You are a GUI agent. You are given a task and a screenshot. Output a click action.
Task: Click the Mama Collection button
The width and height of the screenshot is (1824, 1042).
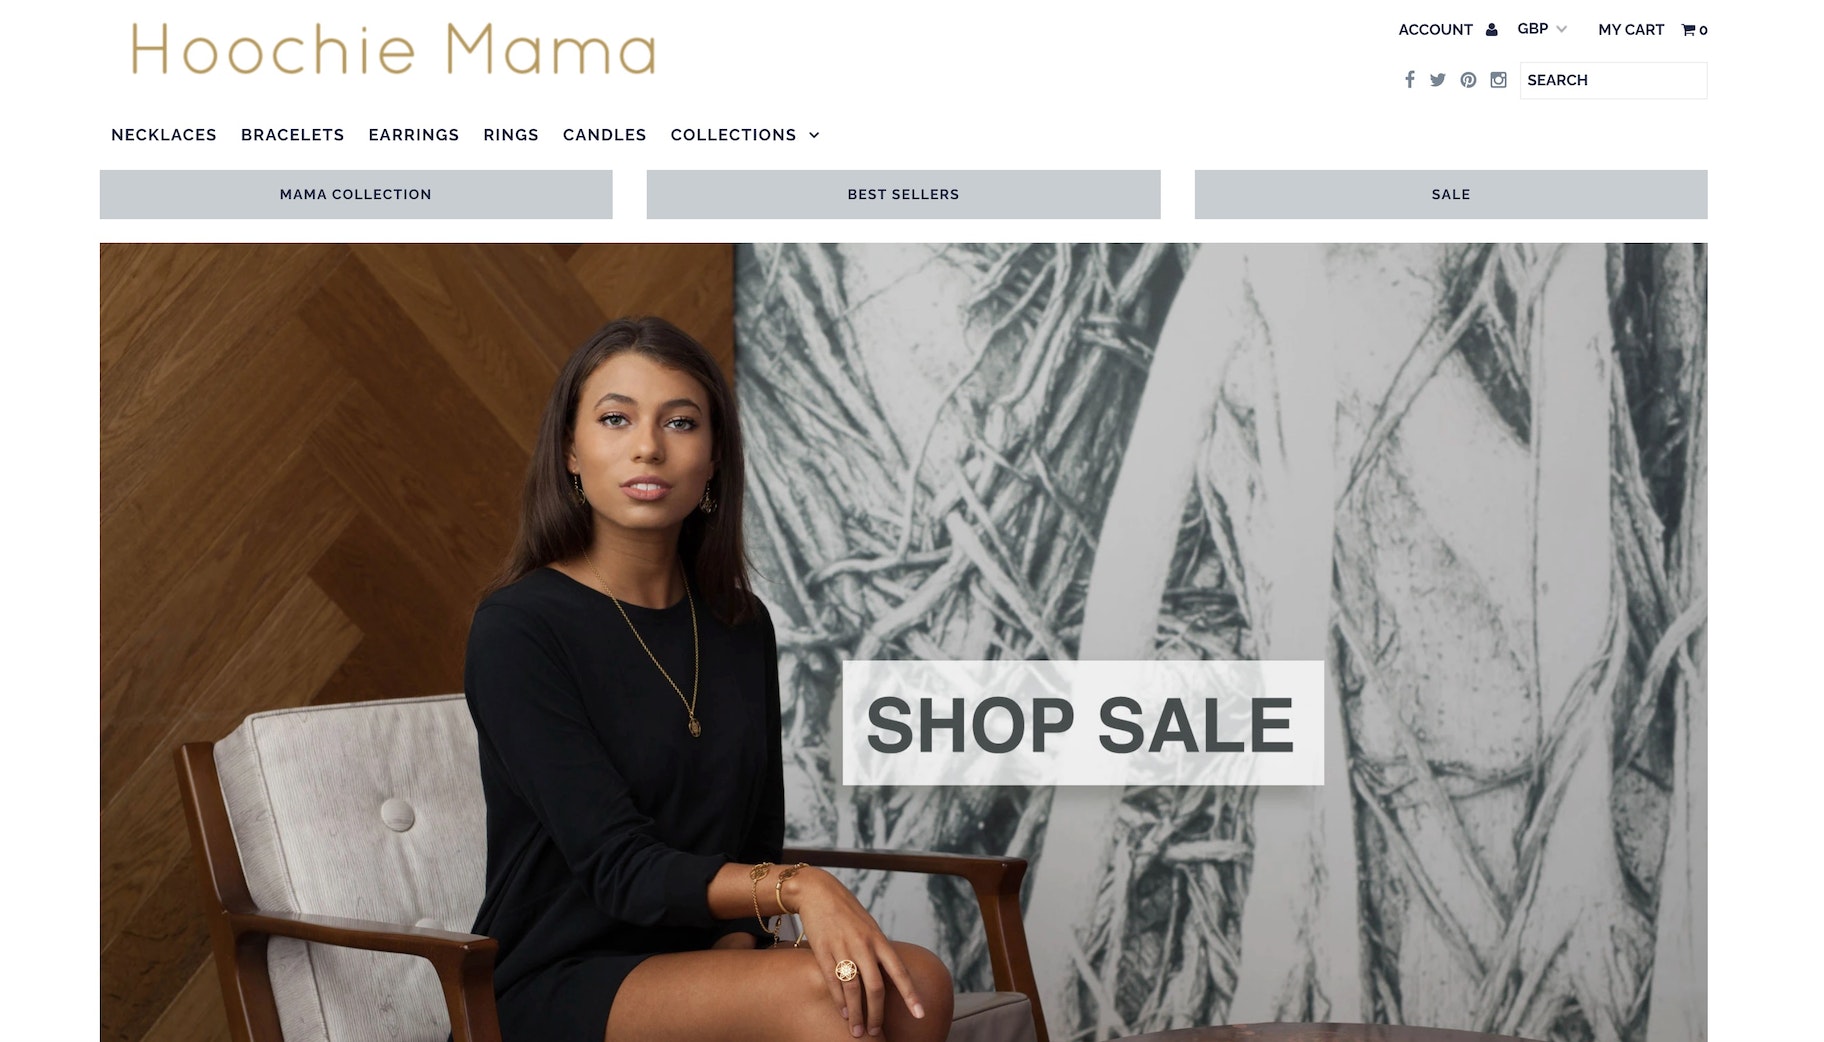click(356, 194)
